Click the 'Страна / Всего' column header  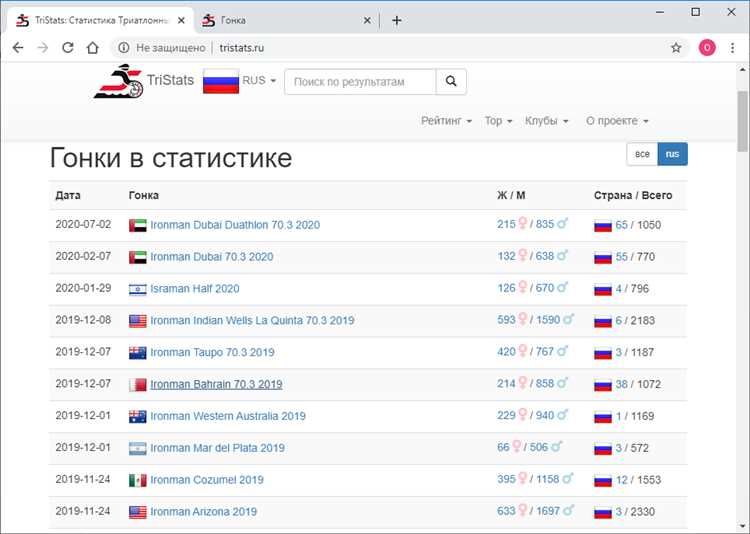pyautogui.click(x=633, y=195)
